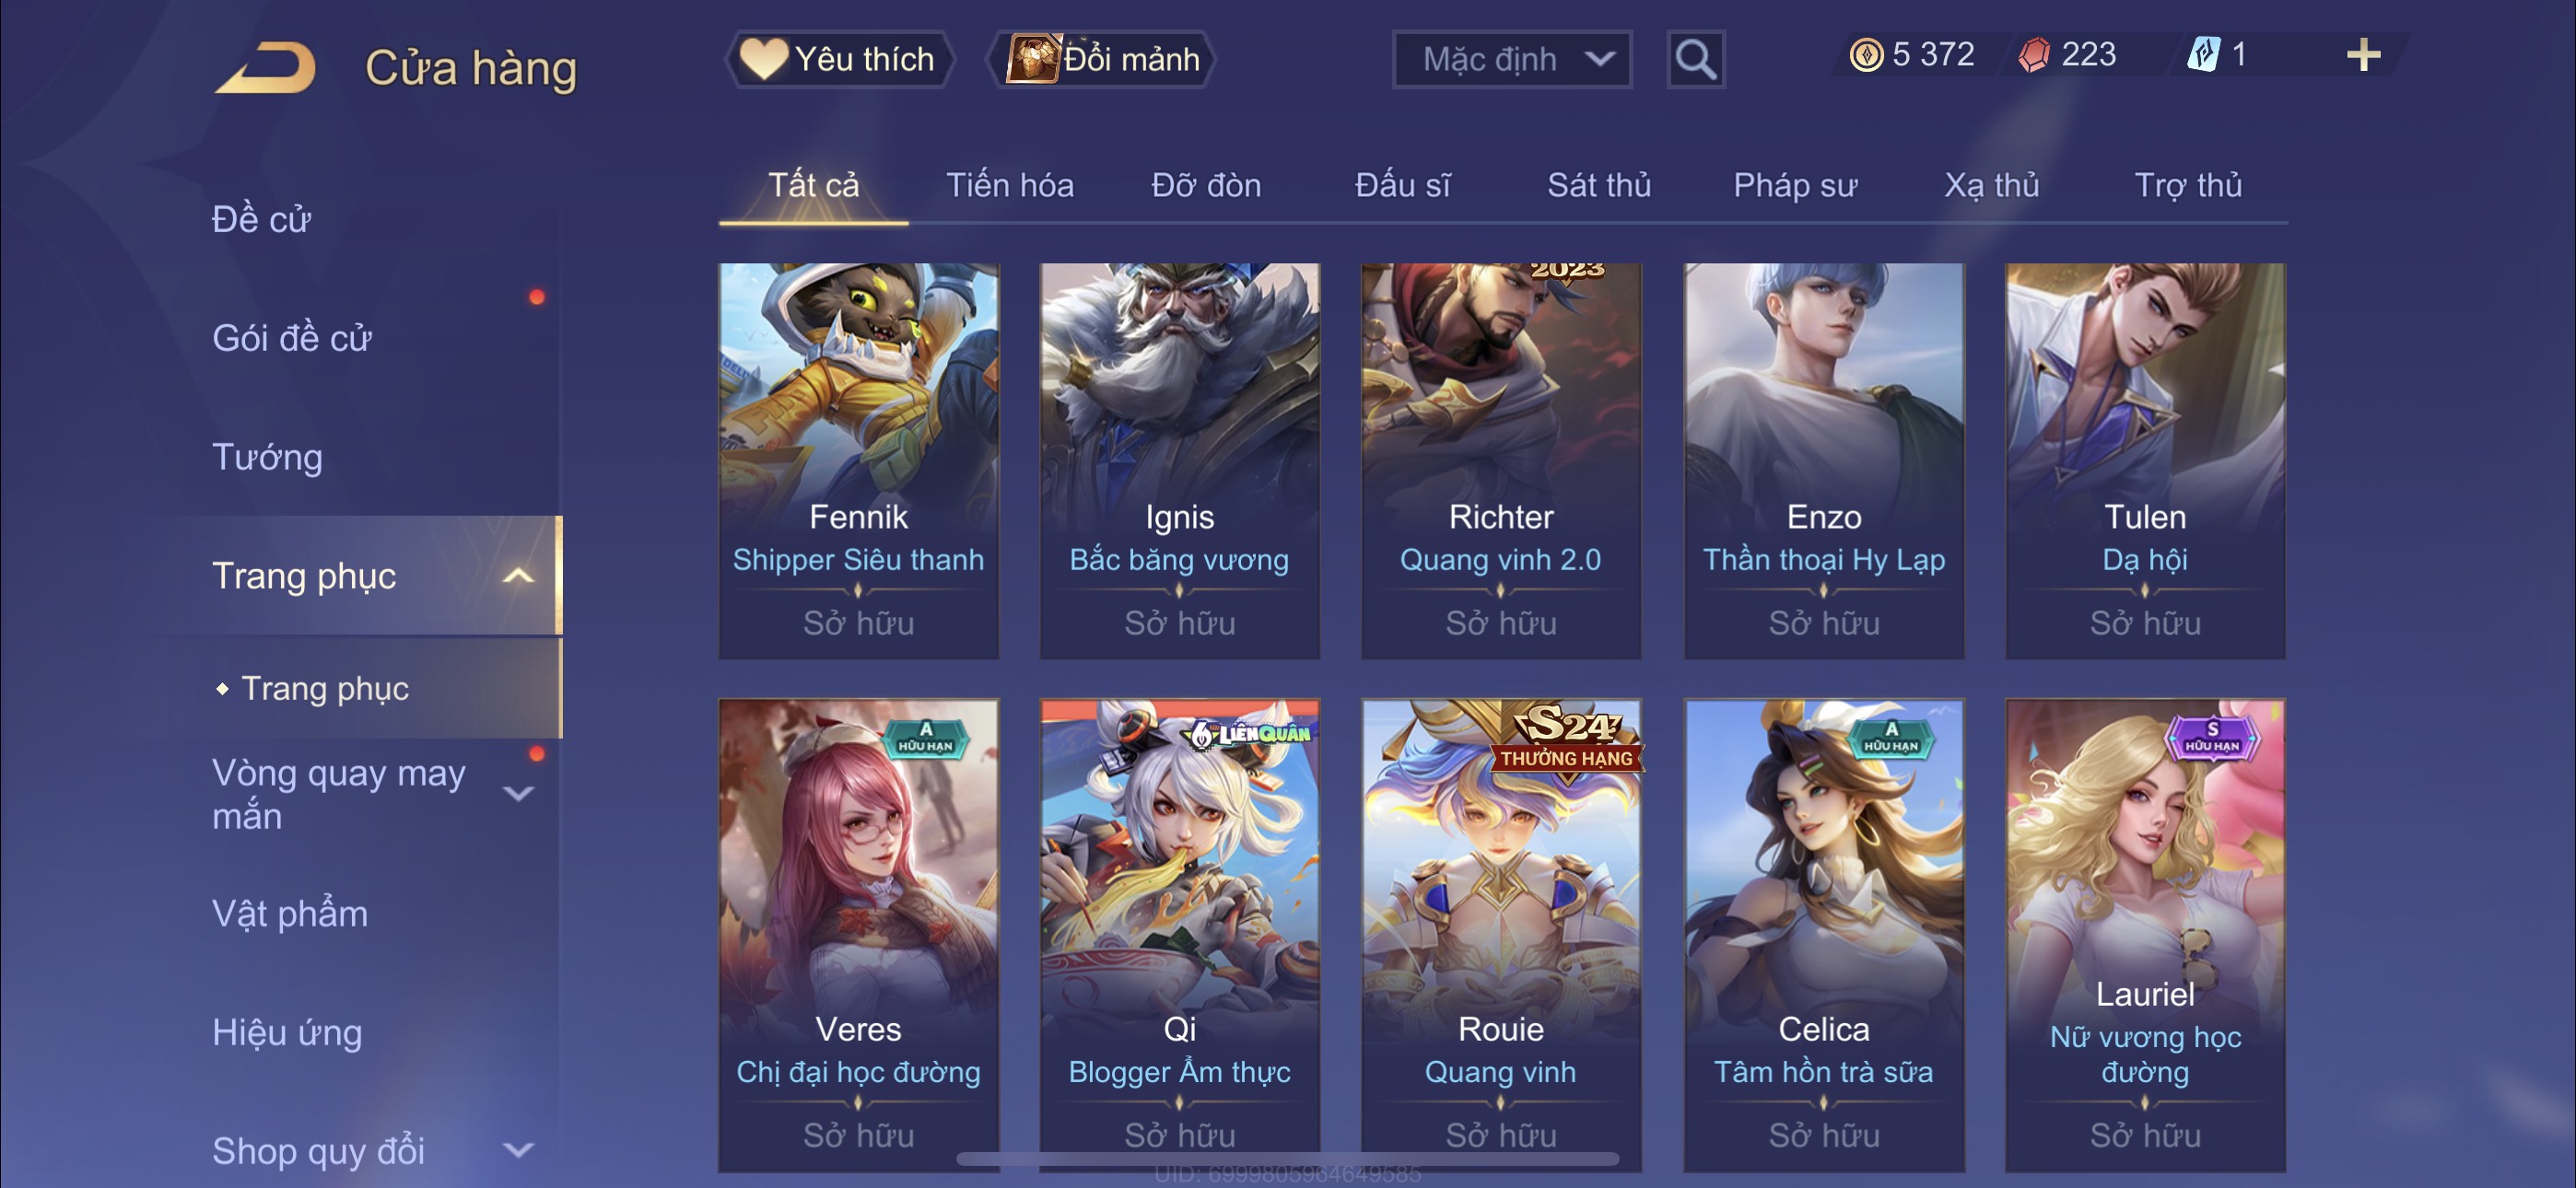Click the red ruby gem icon
This screenshot has height=1188, width=2576.
[2034, 54]
